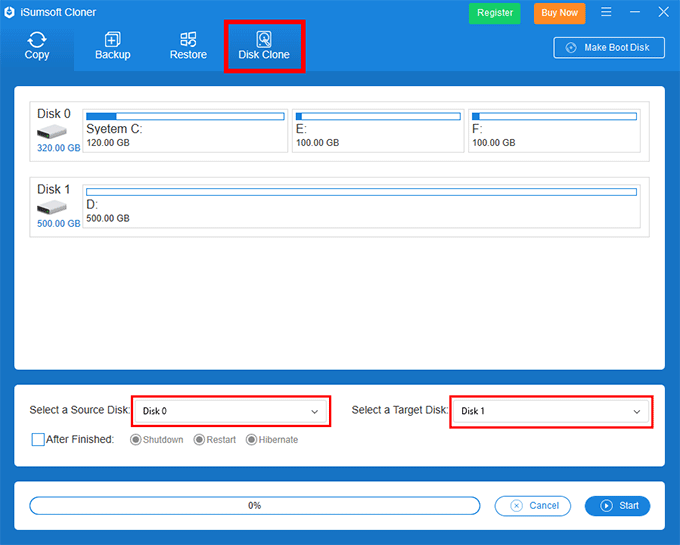Click the Disk Clone magnifier icon

[x=264, y=39]
